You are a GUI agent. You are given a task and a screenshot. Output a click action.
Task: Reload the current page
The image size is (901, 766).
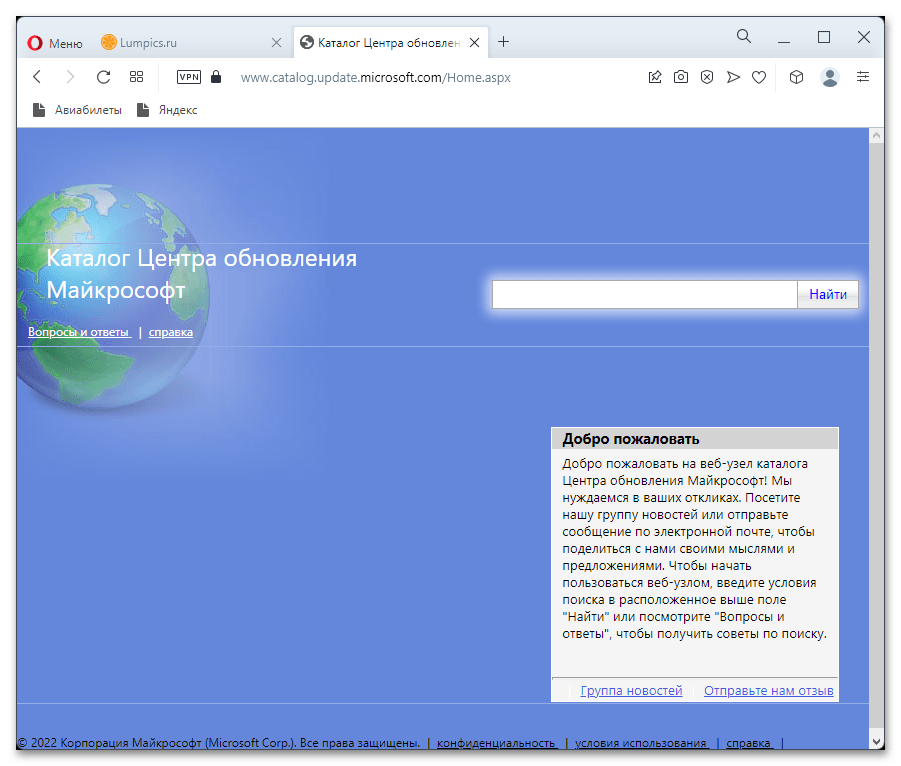pyautogui.click(x=103, y=77)
